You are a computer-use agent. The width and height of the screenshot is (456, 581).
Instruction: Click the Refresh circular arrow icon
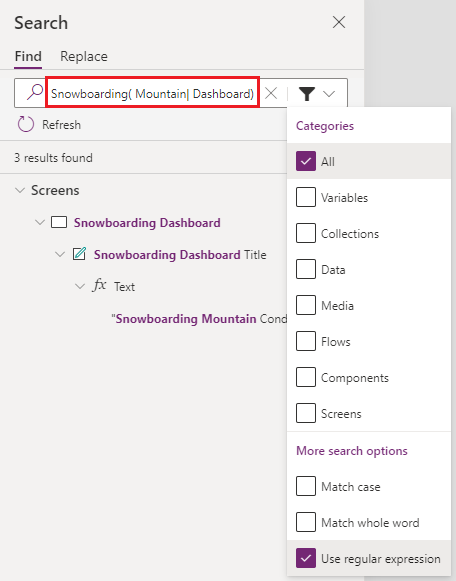[26, 124]
